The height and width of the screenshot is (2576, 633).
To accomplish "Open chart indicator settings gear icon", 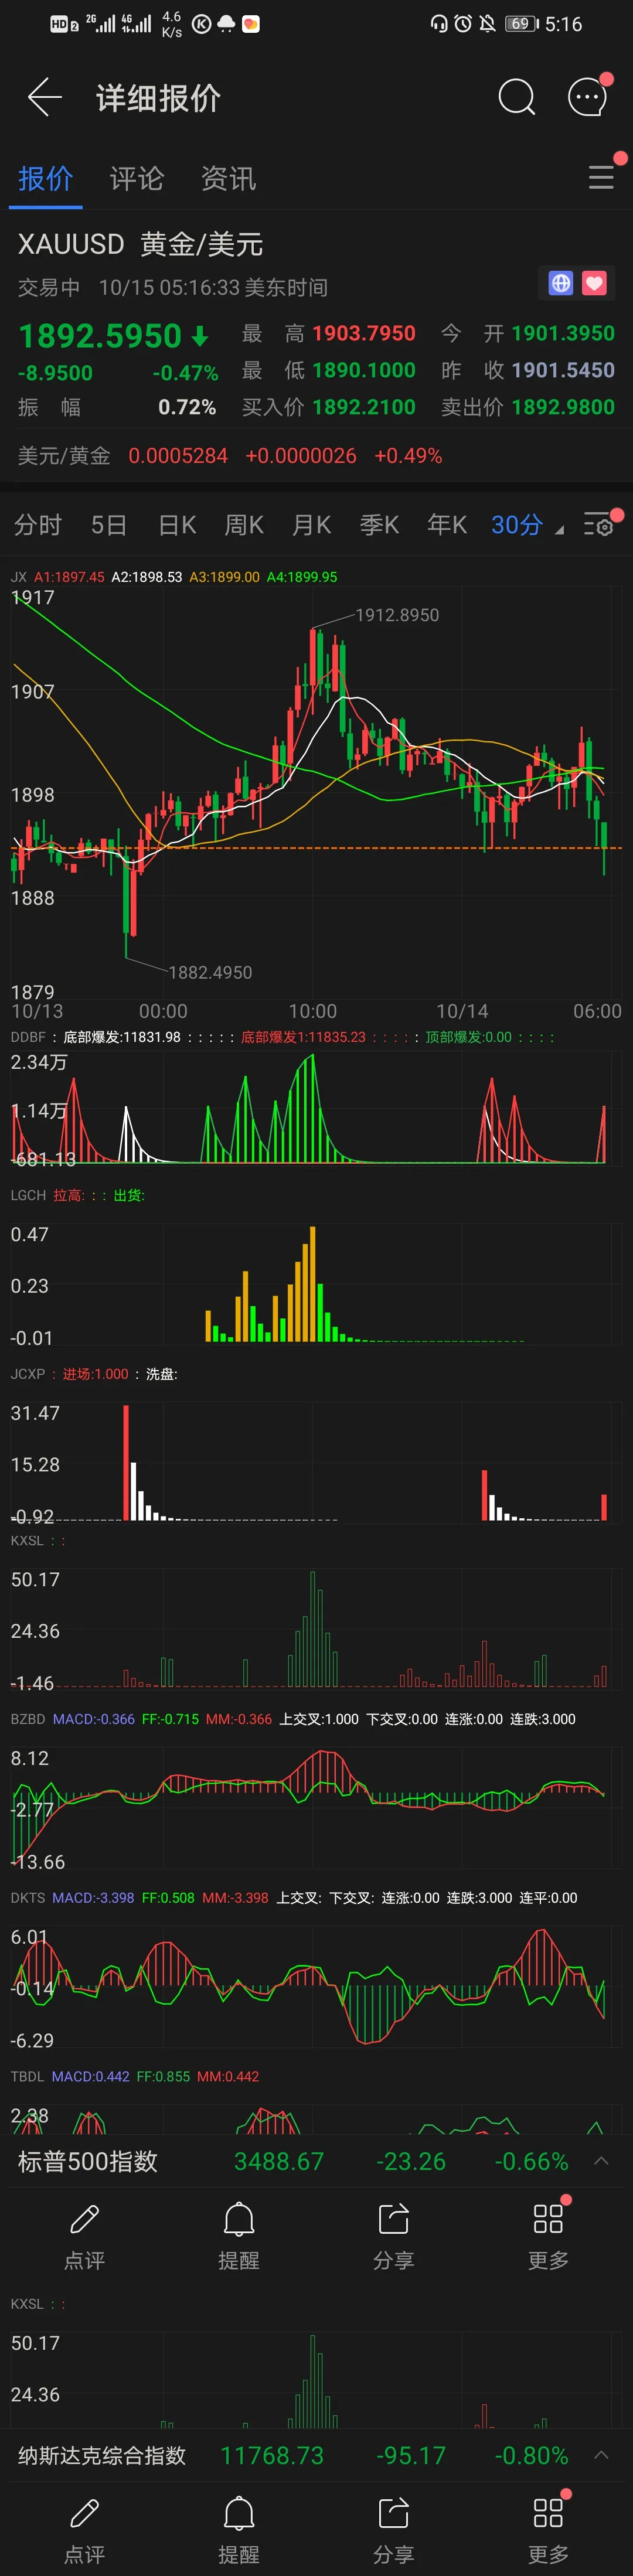I will (599, 524).
